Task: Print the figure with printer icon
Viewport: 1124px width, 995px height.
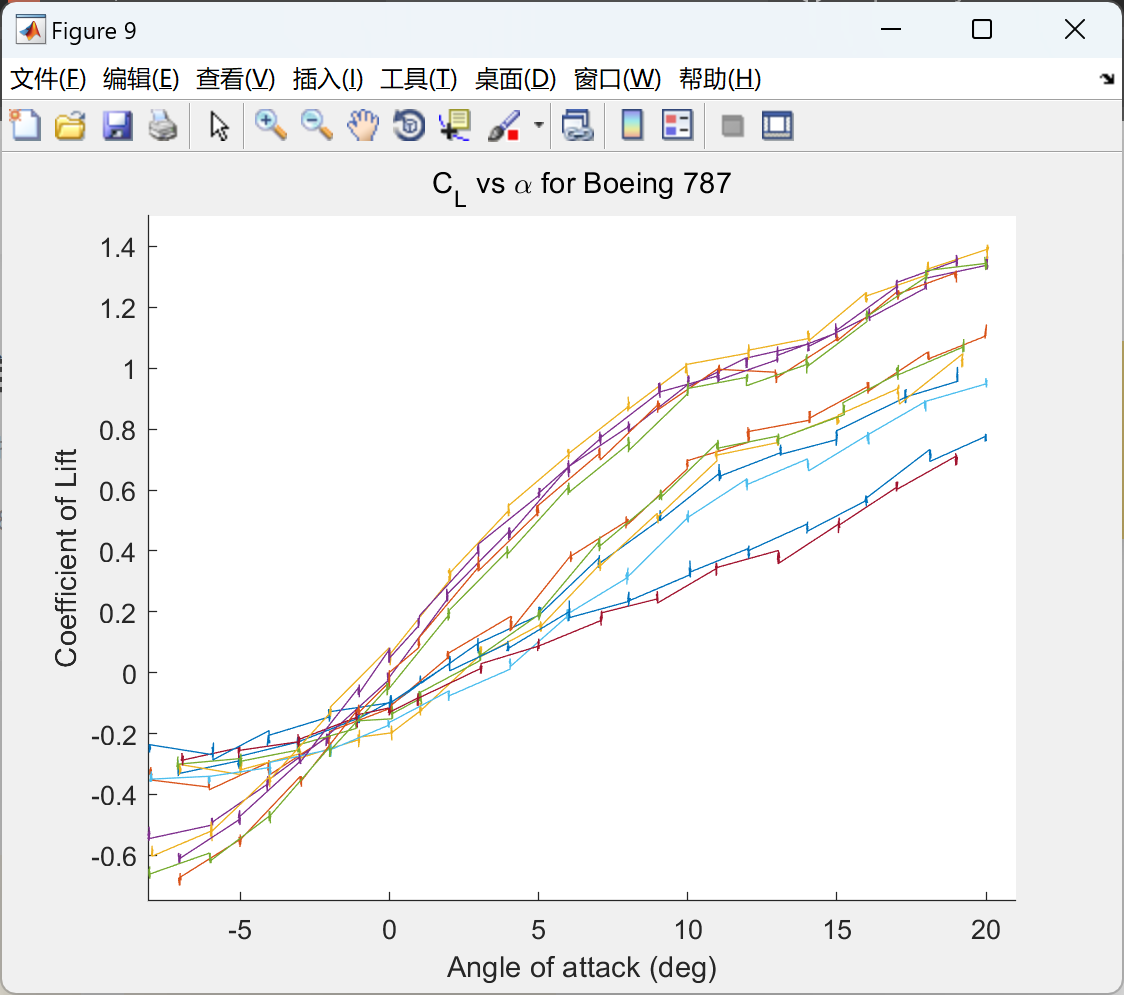Action: (163, 125)
